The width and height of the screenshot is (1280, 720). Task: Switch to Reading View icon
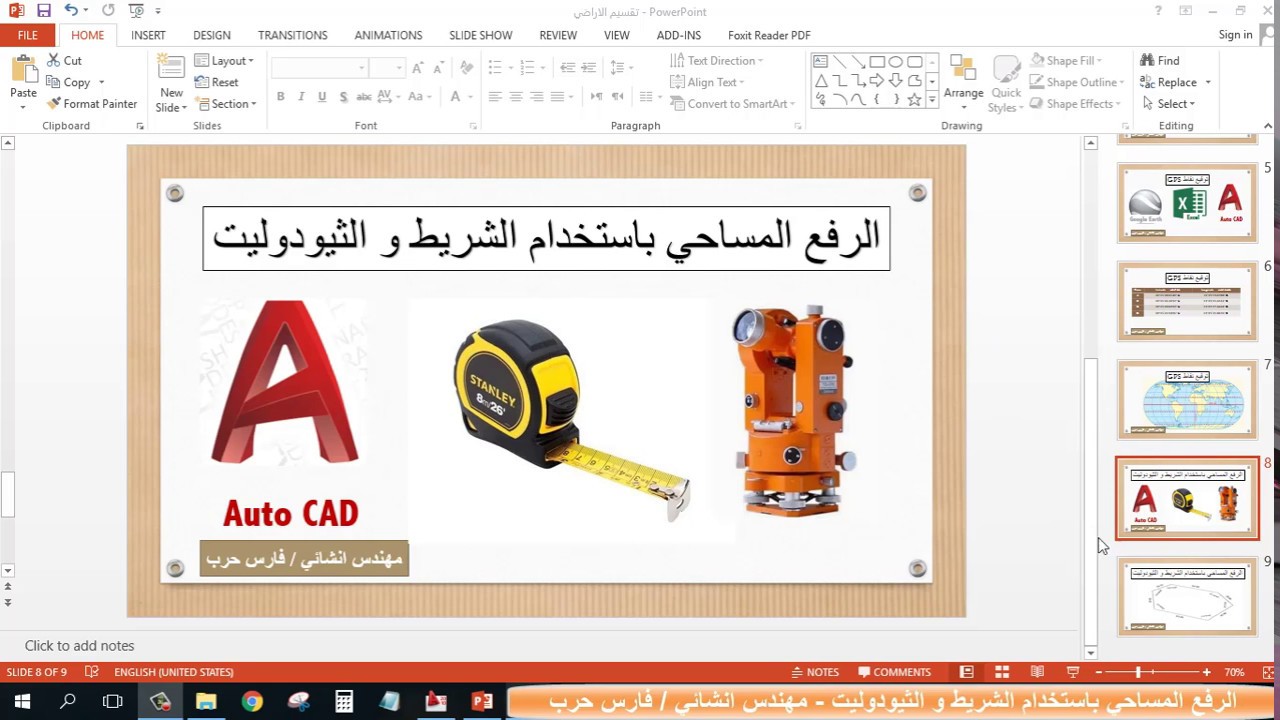coord(1037,672)
